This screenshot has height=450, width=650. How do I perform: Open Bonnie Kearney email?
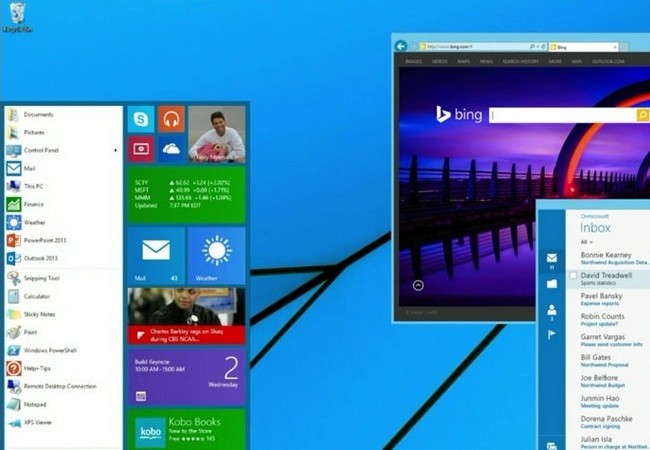pos(608,258)
